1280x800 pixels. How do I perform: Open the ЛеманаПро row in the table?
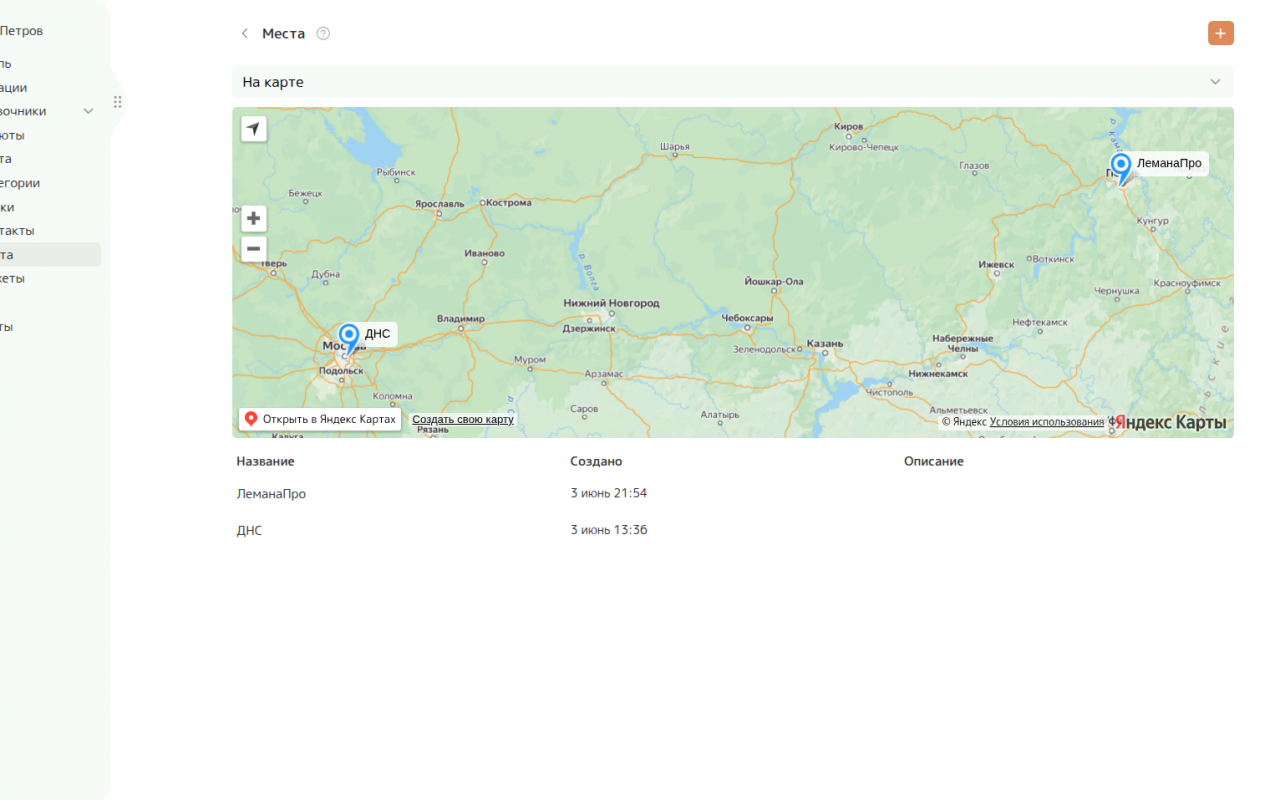(733, 493)
